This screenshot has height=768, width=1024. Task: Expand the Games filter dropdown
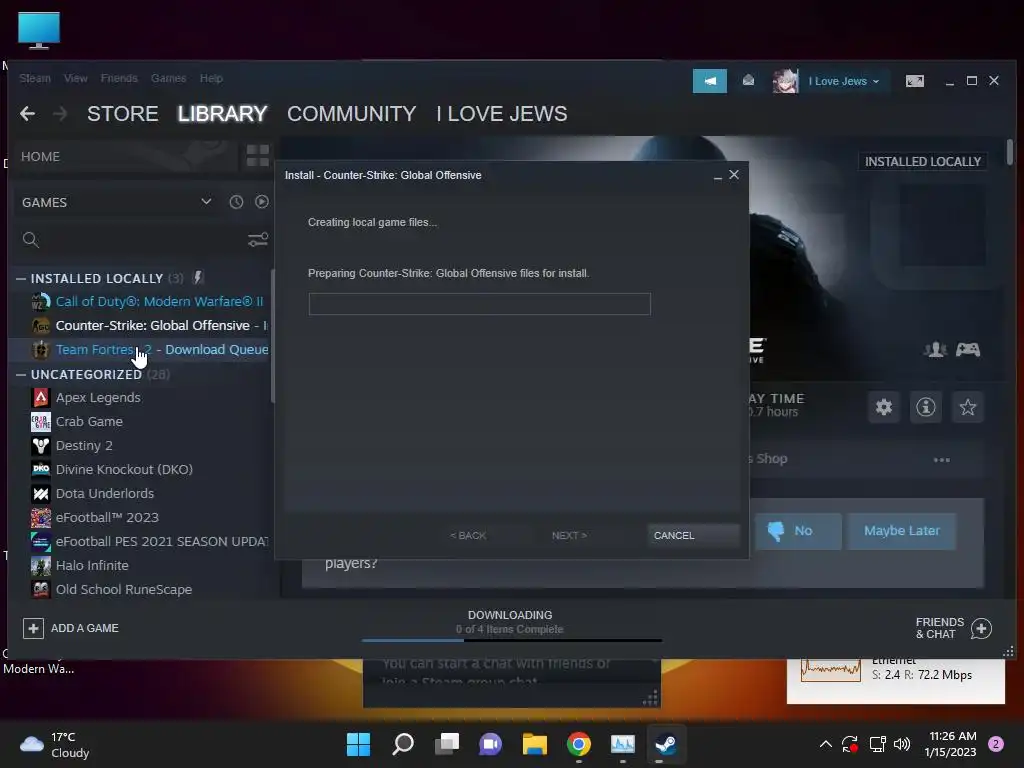coord(206,202)
